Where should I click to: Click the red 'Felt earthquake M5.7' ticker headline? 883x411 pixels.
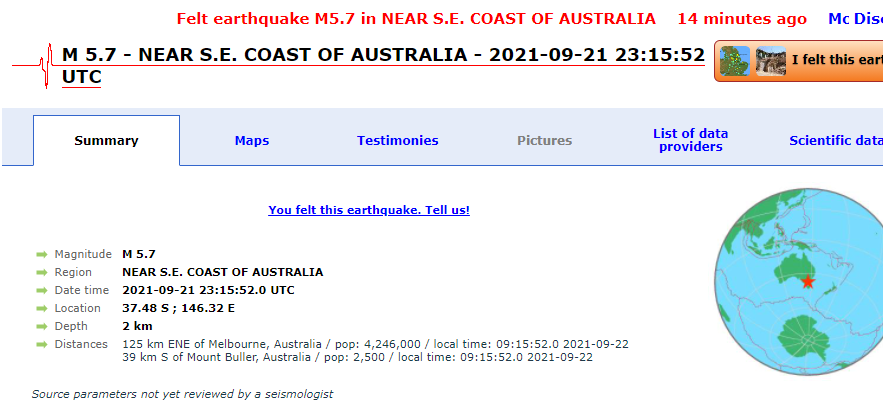click(x=416, y=19)
